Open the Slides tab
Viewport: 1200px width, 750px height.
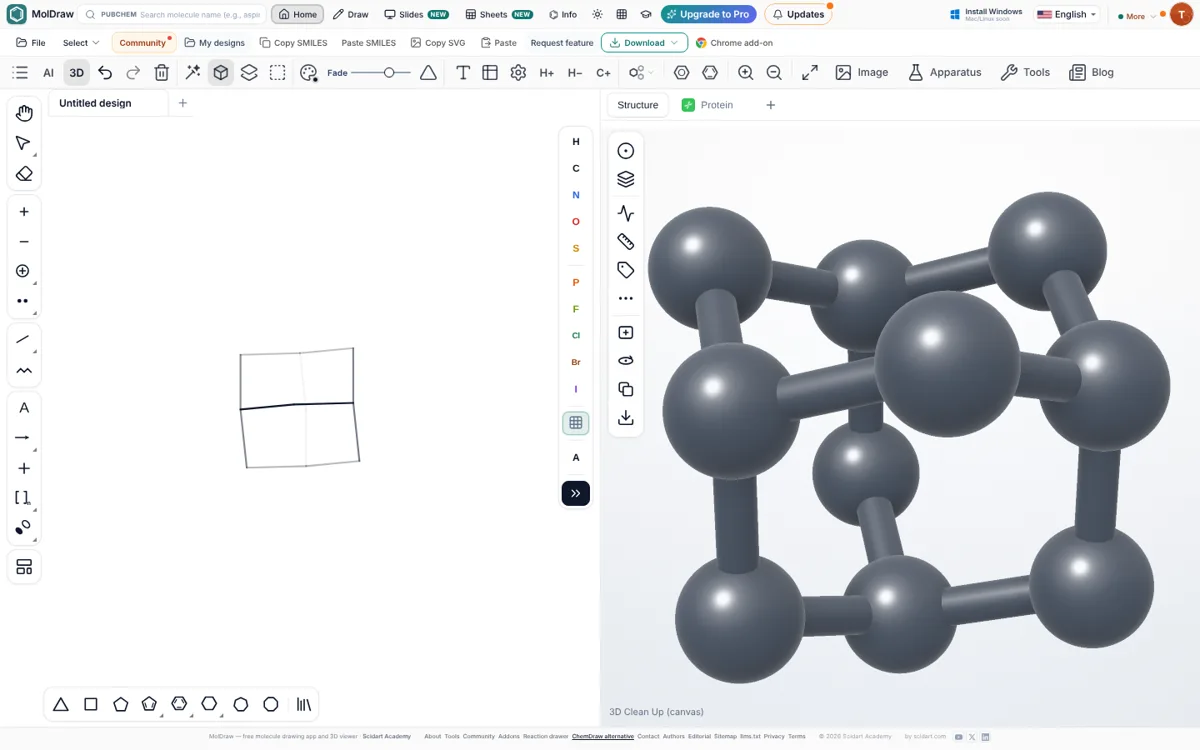pyautogui.click(x=417, y=15)
